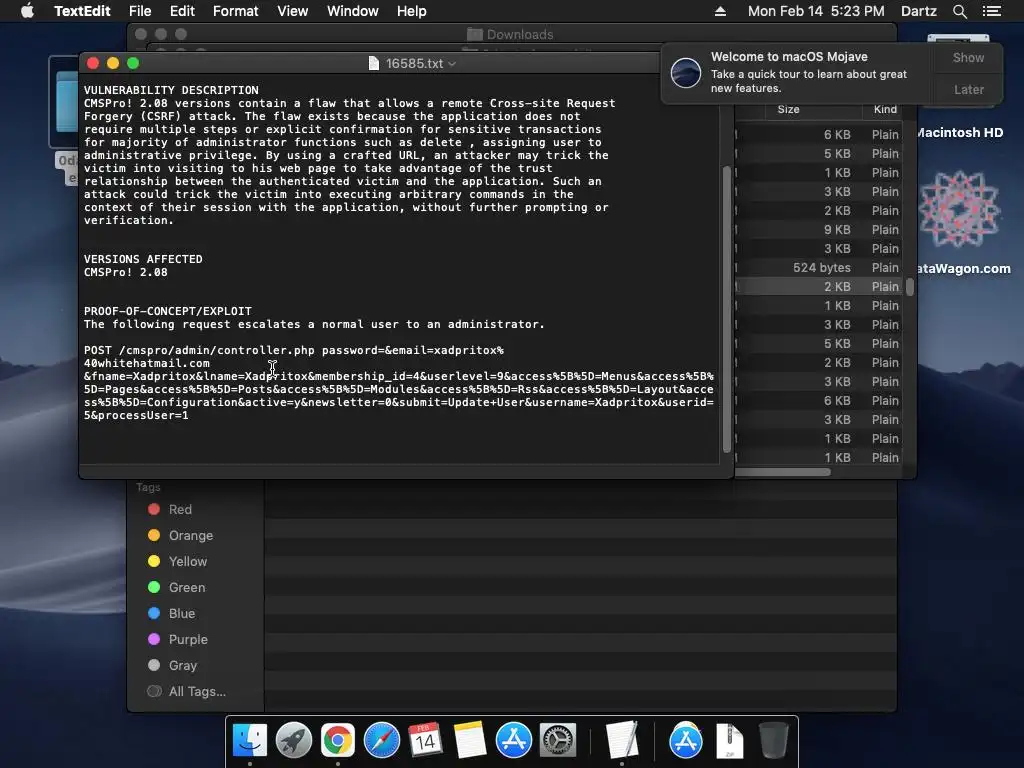This screenshot has height=768, width=1024.
Task: Zoom the 16585.txt window with green button
Action: tap(133, 63)
